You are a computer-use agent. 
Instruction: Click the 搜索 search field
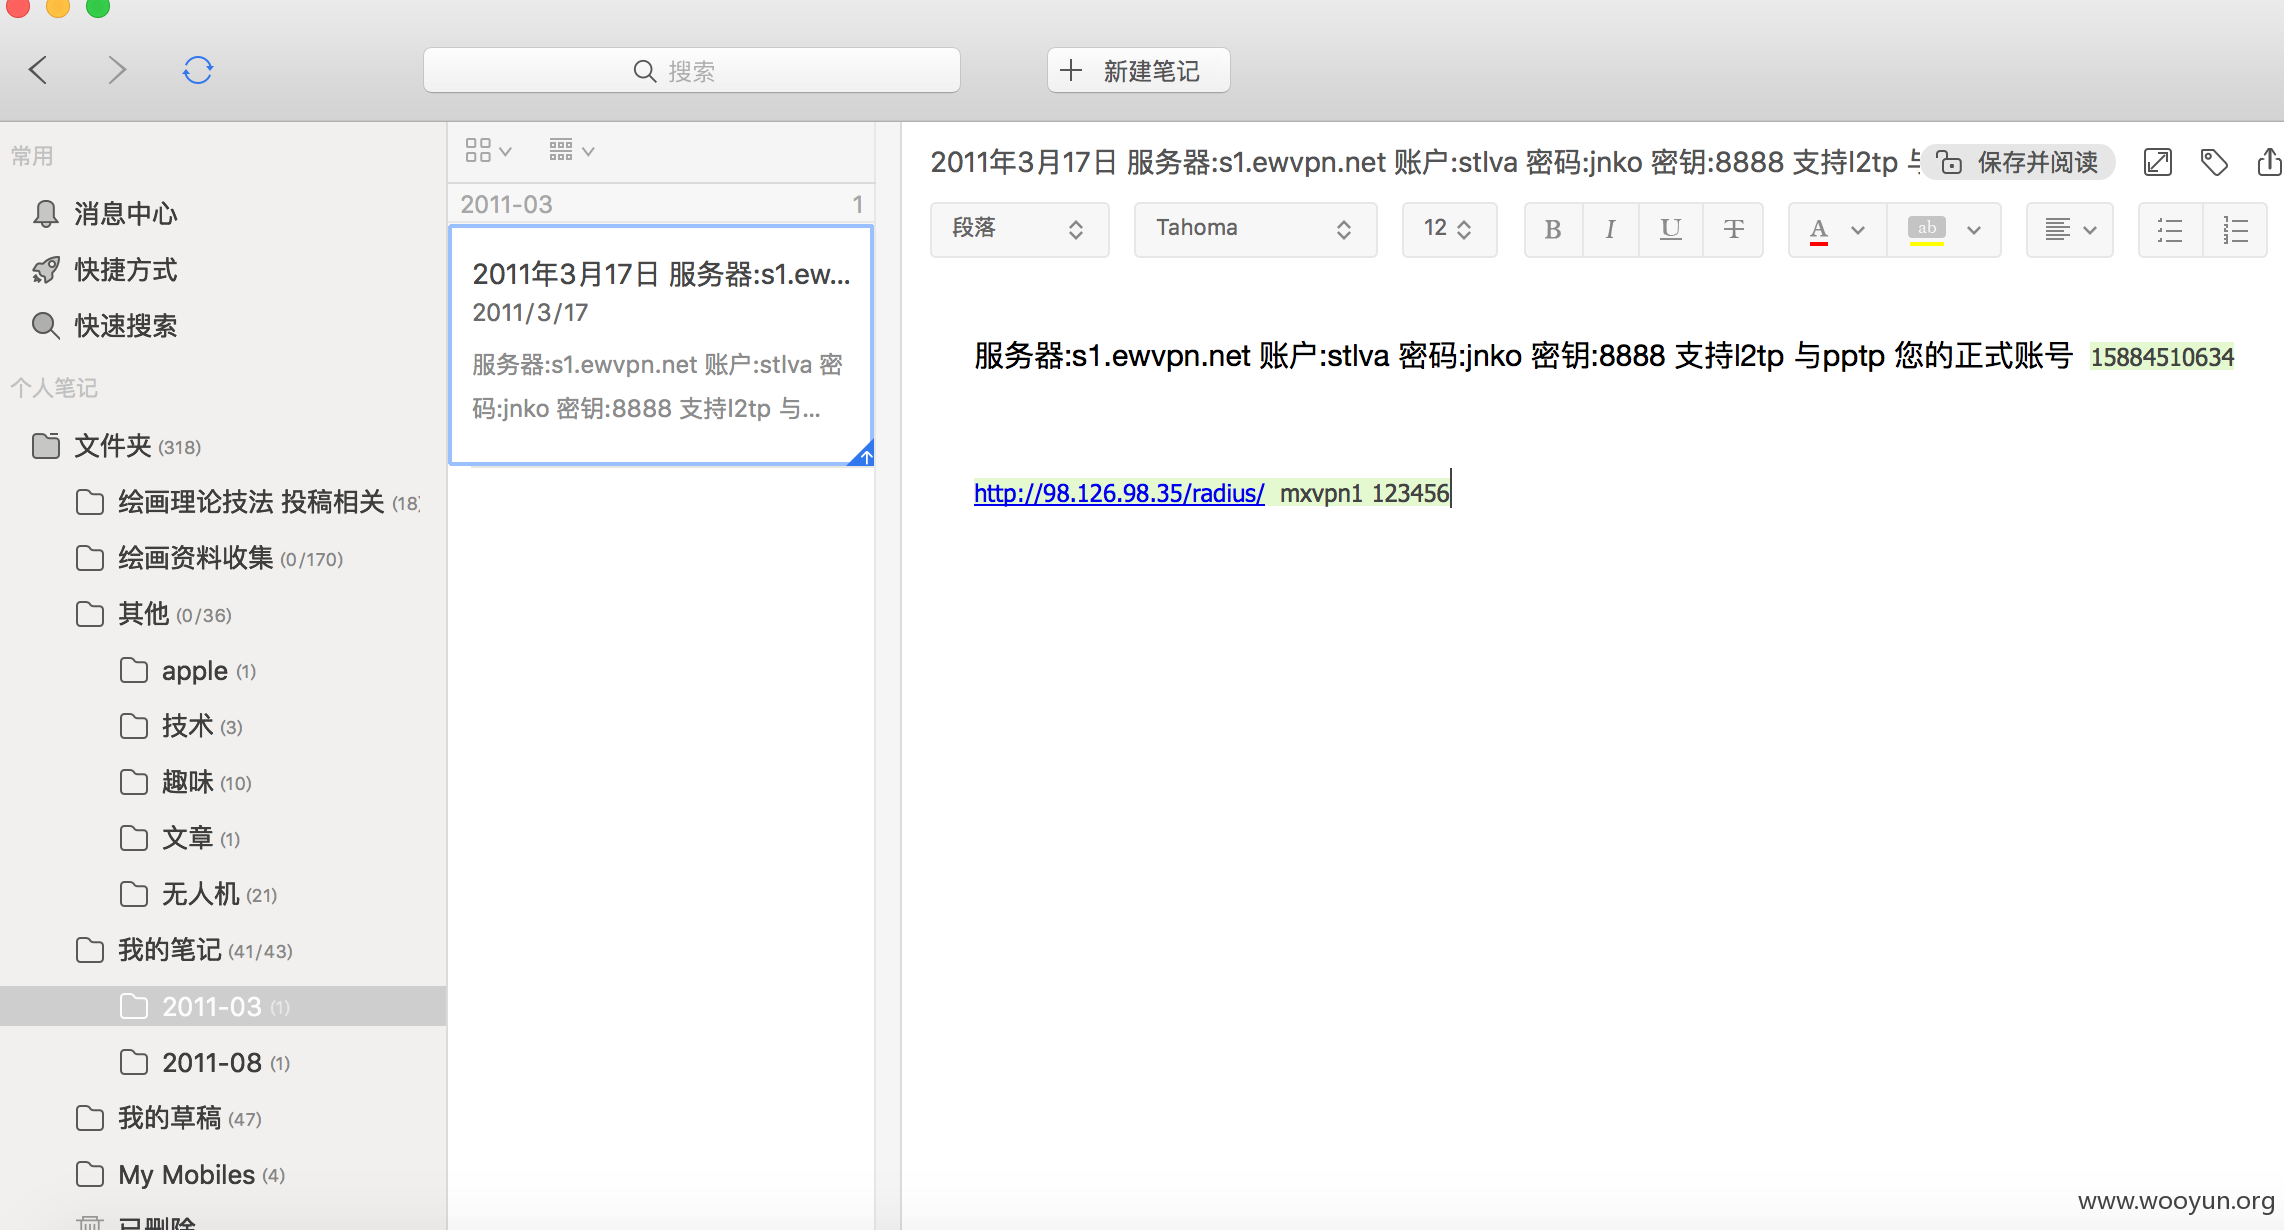pos(692,70)
